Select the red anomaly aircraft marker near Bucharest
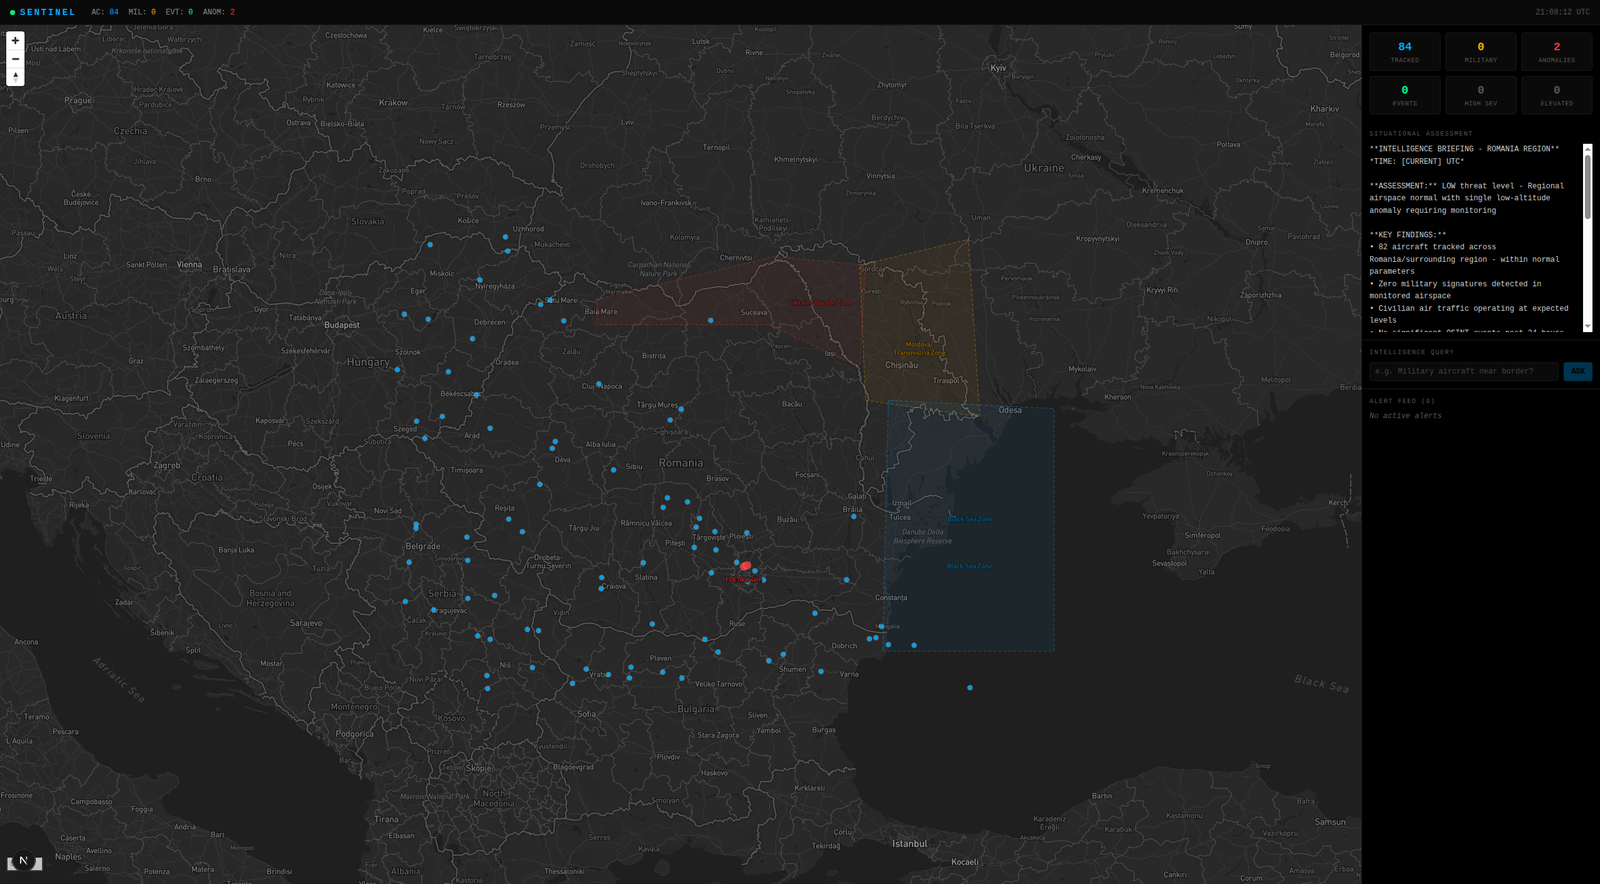The width and height of the screenshot is (1600, 884). tap(746, 566)
